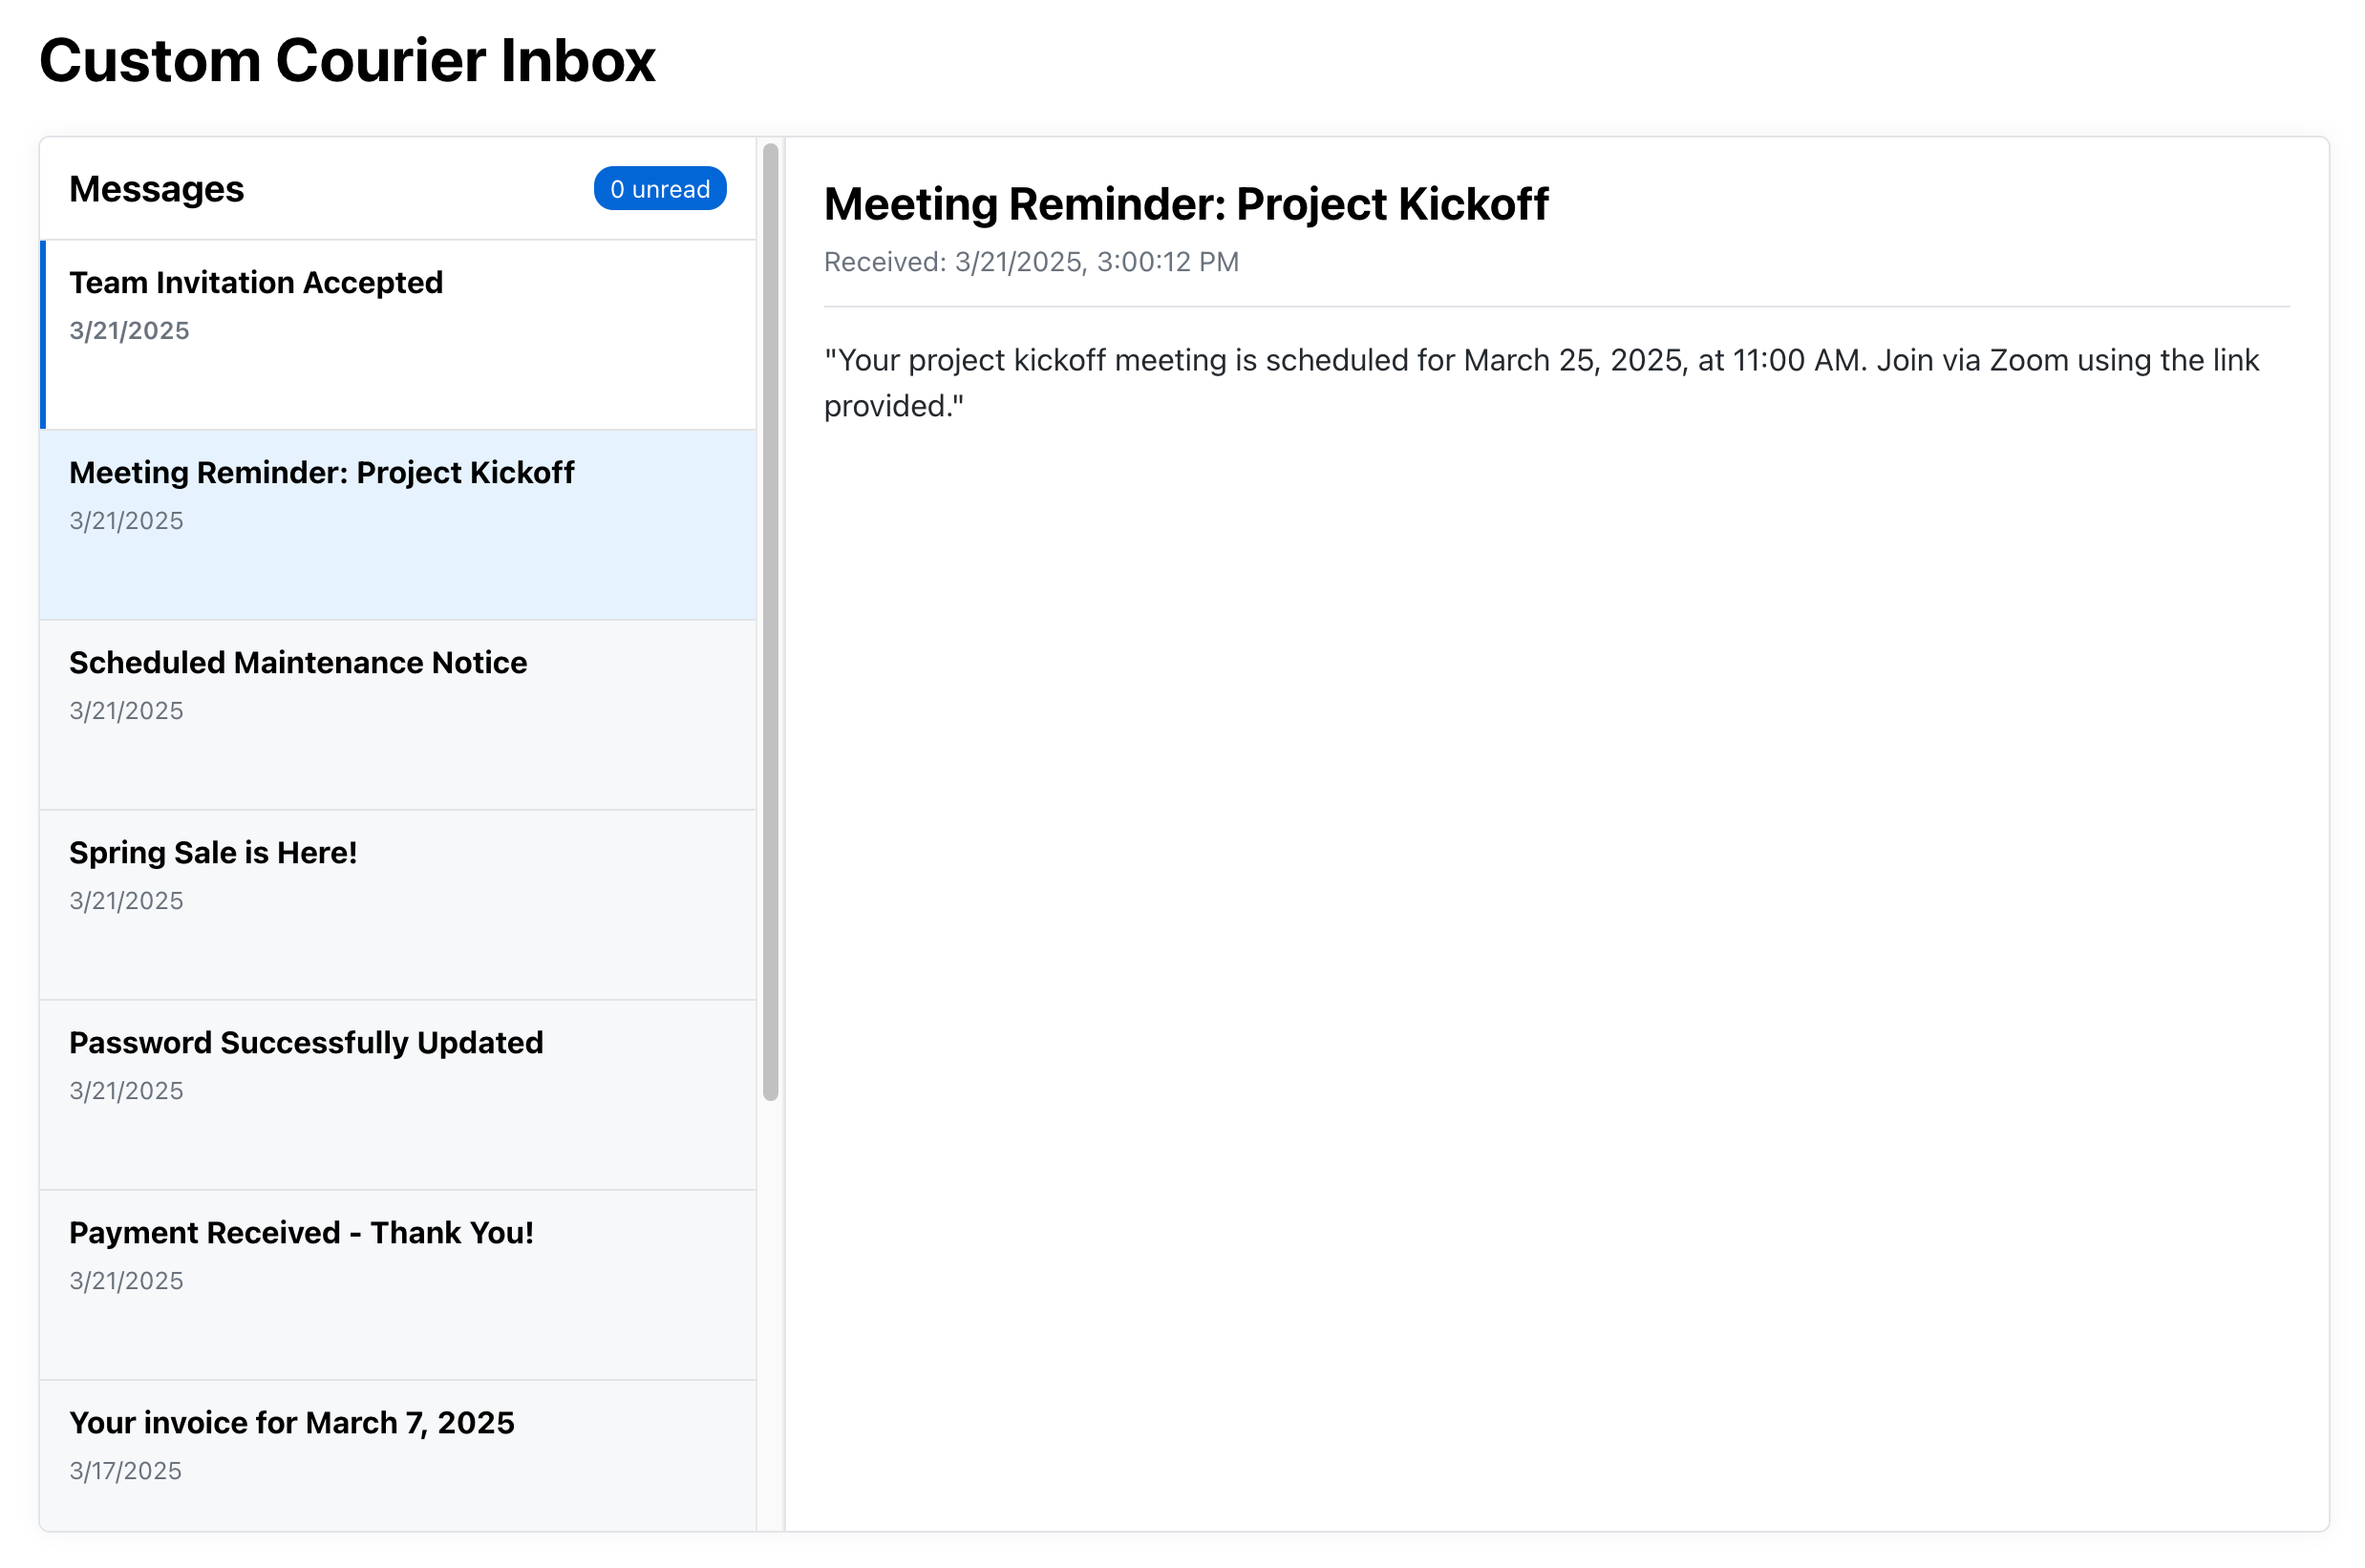This screenshot has width=2365, height=1568.
Task: Click the date under Spring Sale is Here!
Action: coord(126,900)
